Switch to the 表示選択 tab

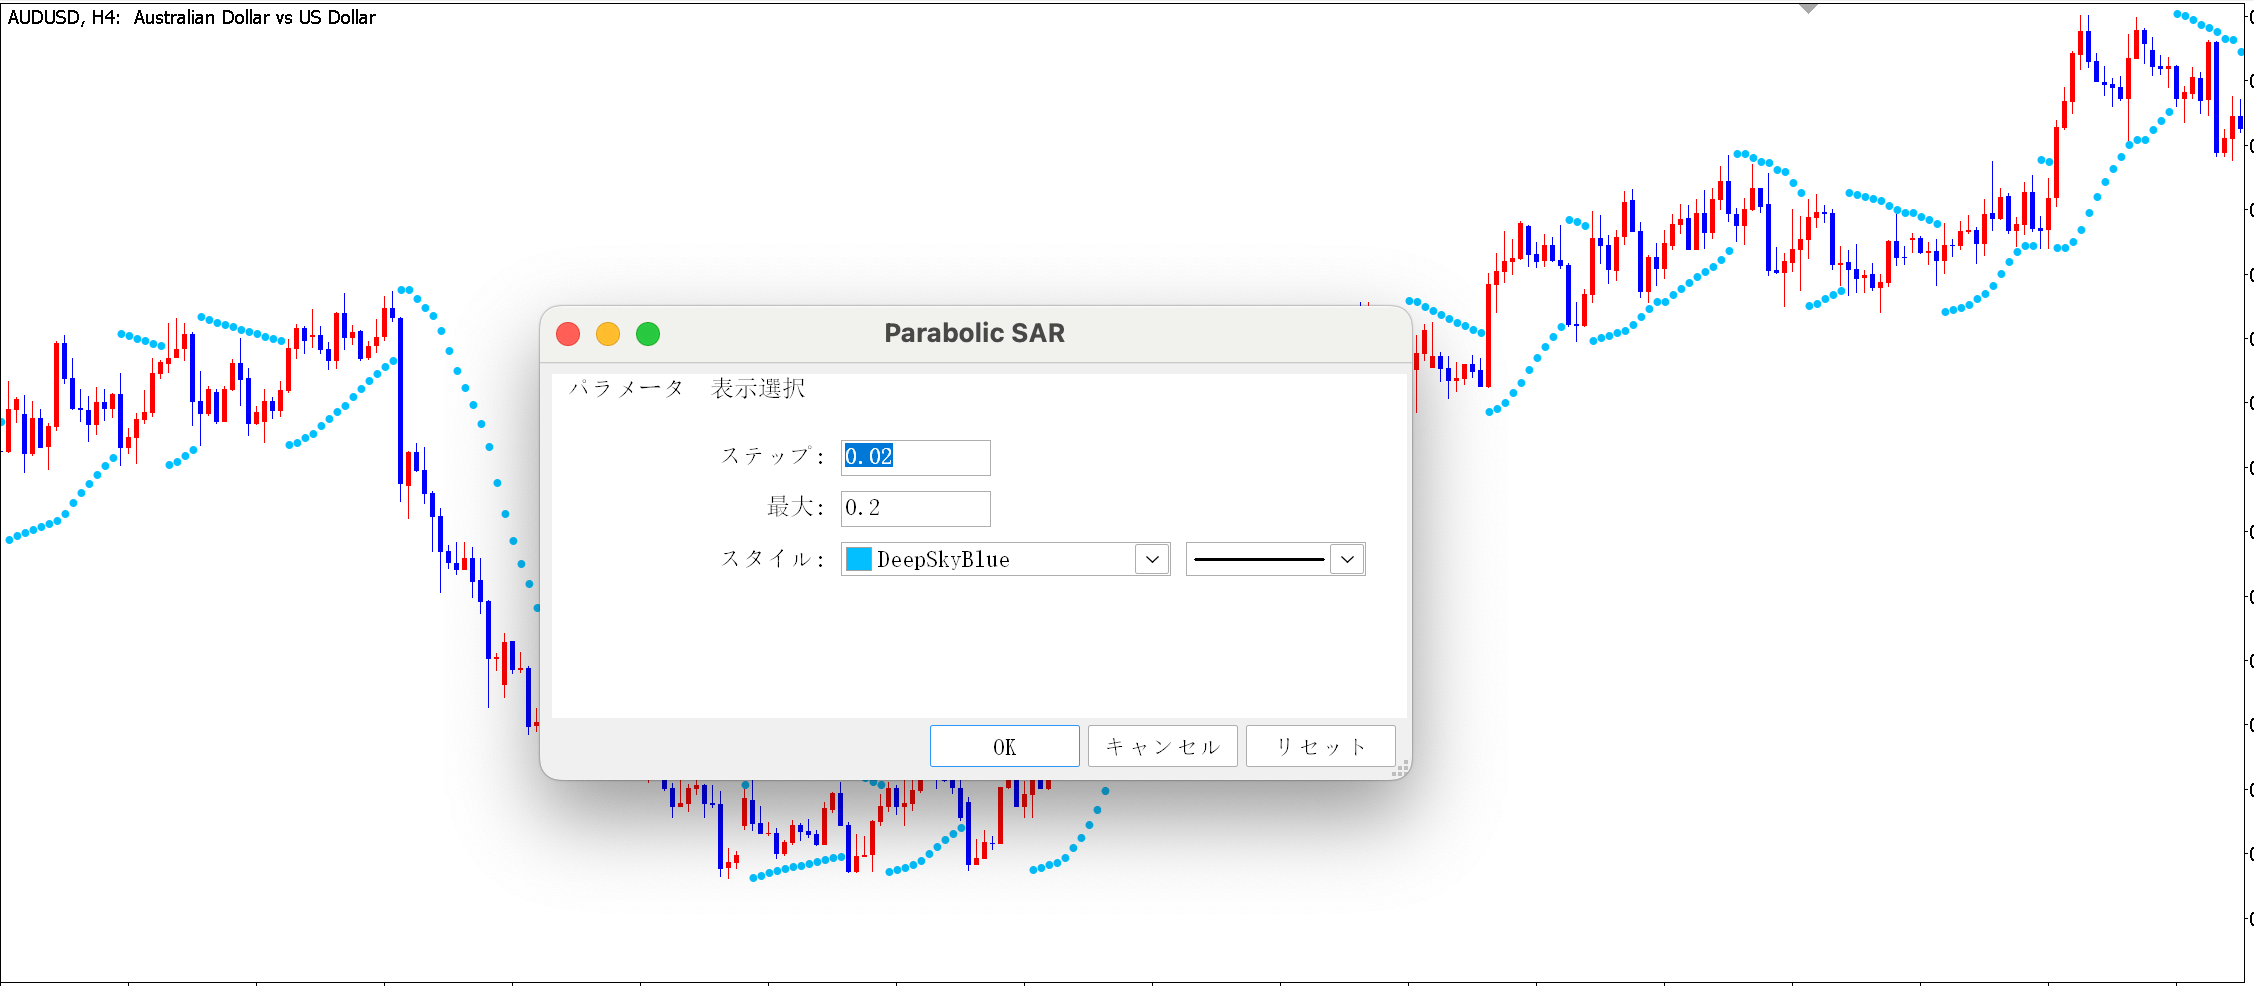click(x=758, y=388)
